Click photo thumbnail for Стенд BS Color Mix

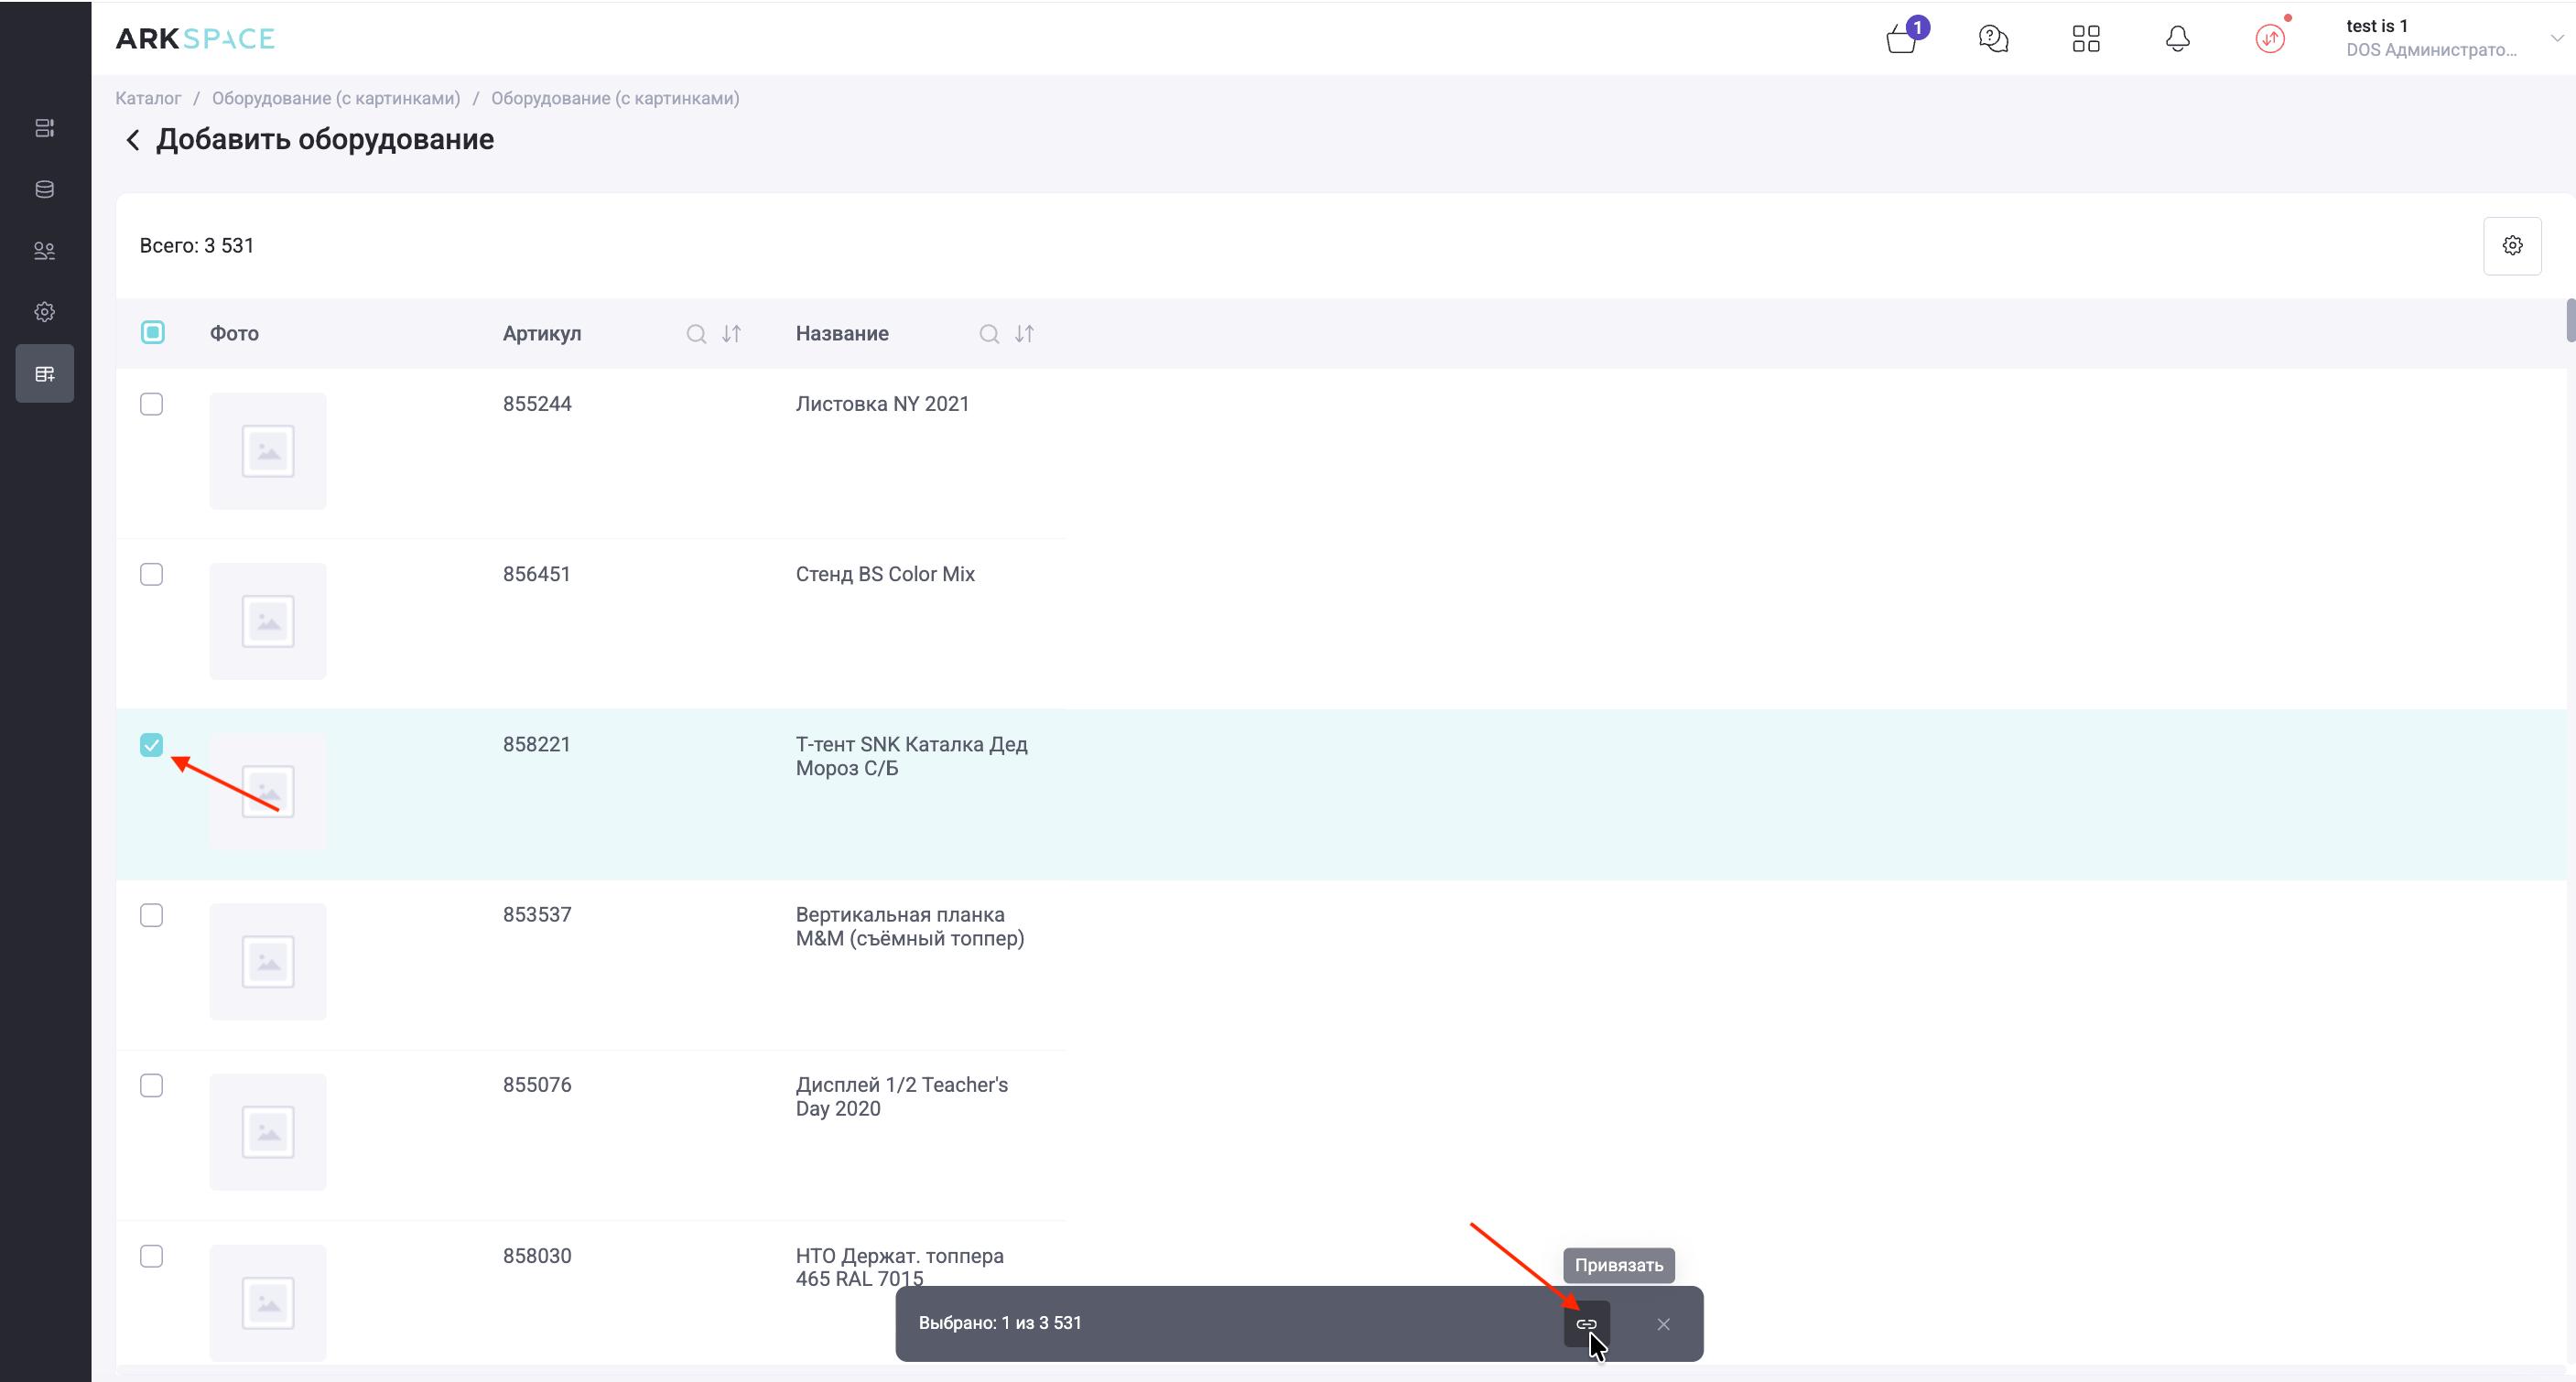pos(267,621)
